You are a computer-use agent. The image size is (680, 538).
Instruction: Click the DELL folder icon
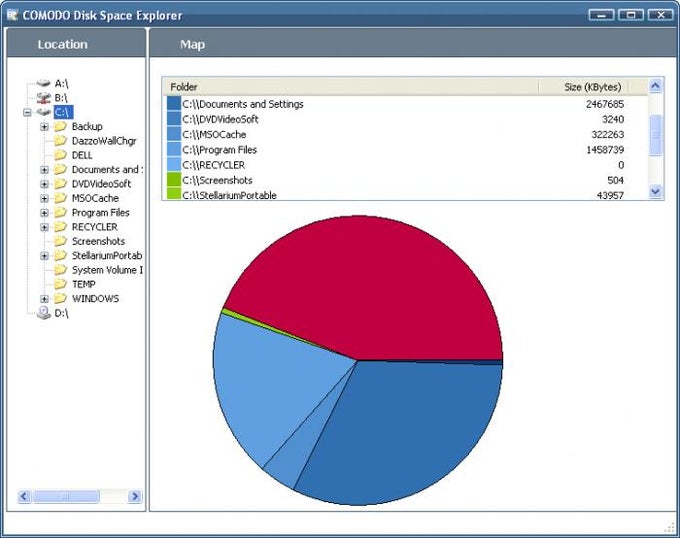pyautogui.click(x=60, y=155)
